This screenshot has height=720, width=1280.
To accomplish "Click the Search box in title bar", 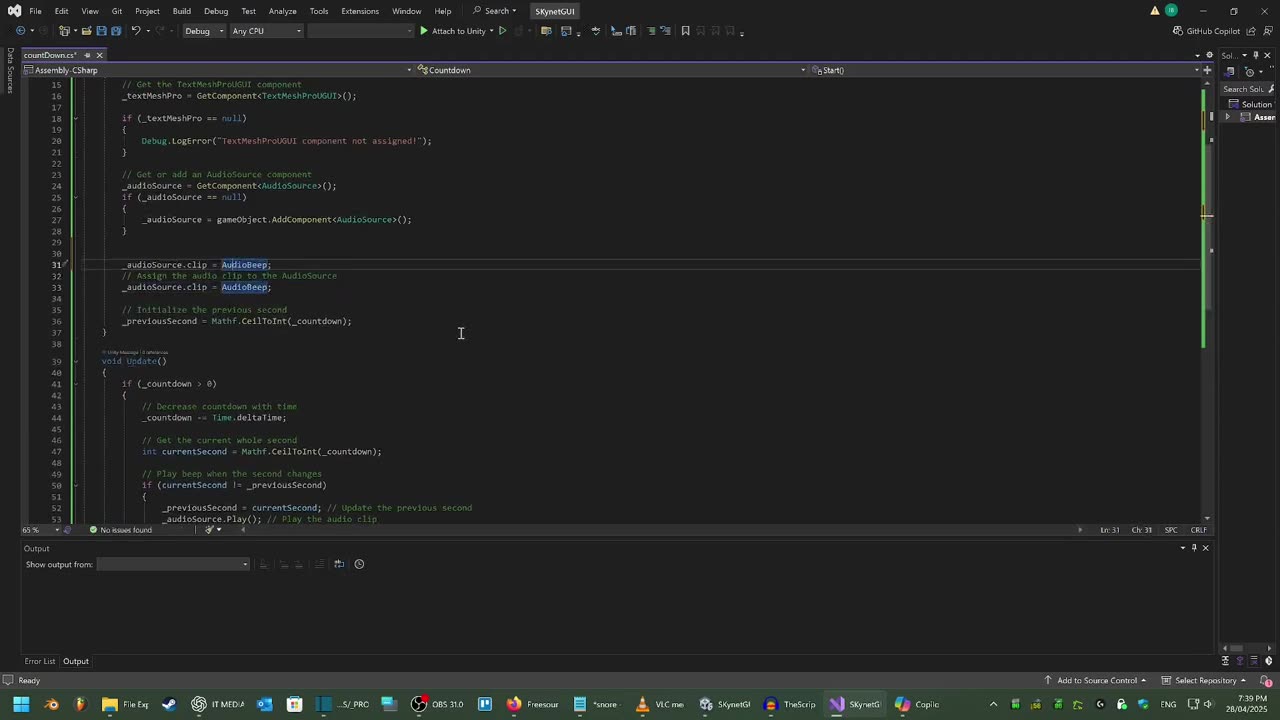I will [496, 11].
